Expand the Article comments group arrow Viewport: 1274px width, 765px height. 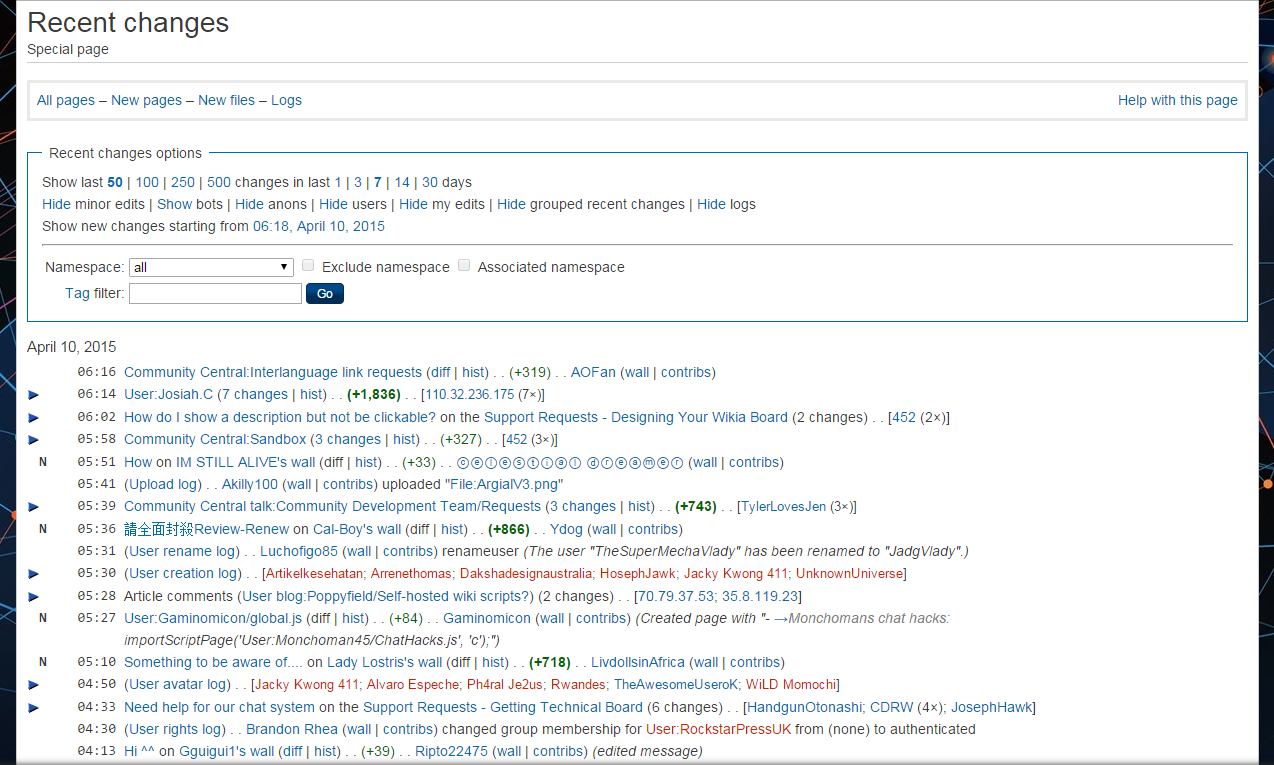[x=33, y=597]
